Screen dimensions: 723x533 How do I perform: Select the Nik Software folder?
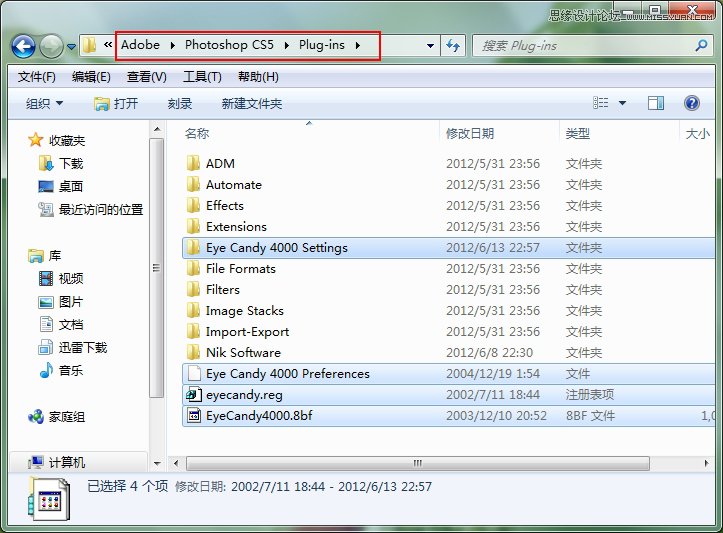[x=243, y=353]
